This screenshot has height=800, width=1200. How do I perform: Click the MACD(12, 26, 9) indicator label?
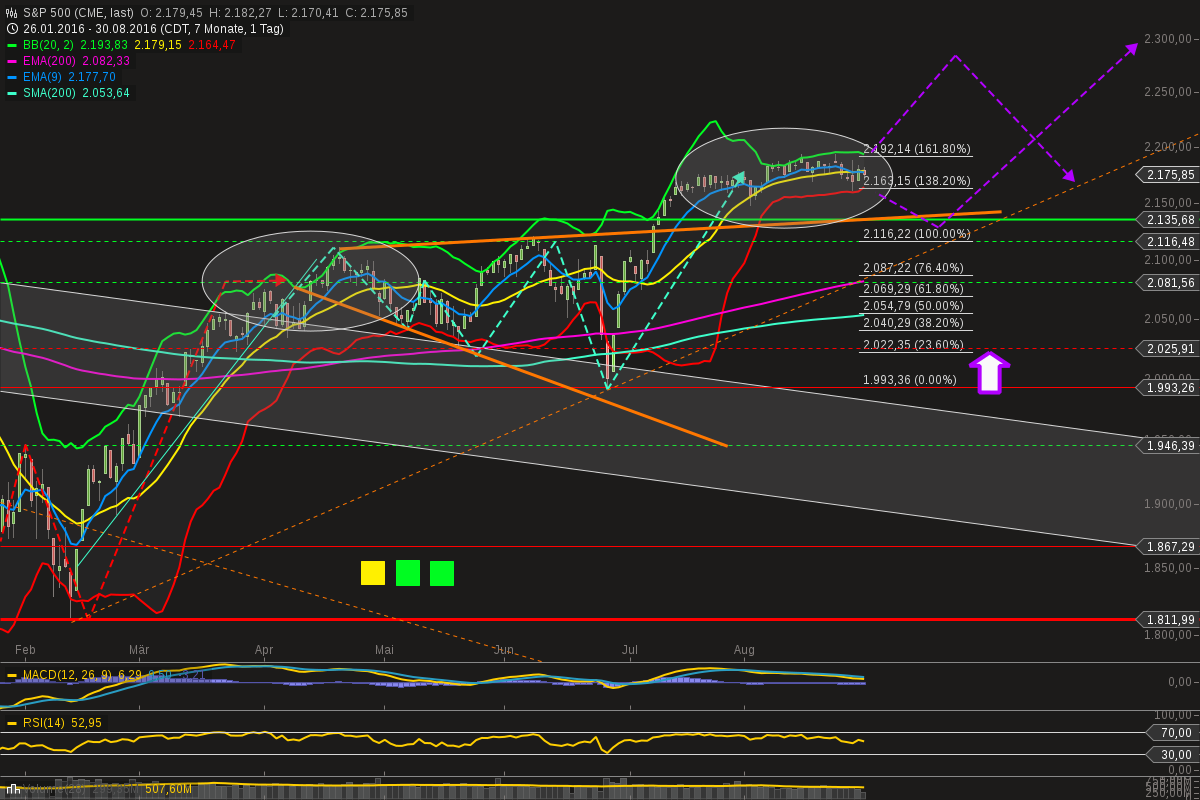(x=67, y=675)
